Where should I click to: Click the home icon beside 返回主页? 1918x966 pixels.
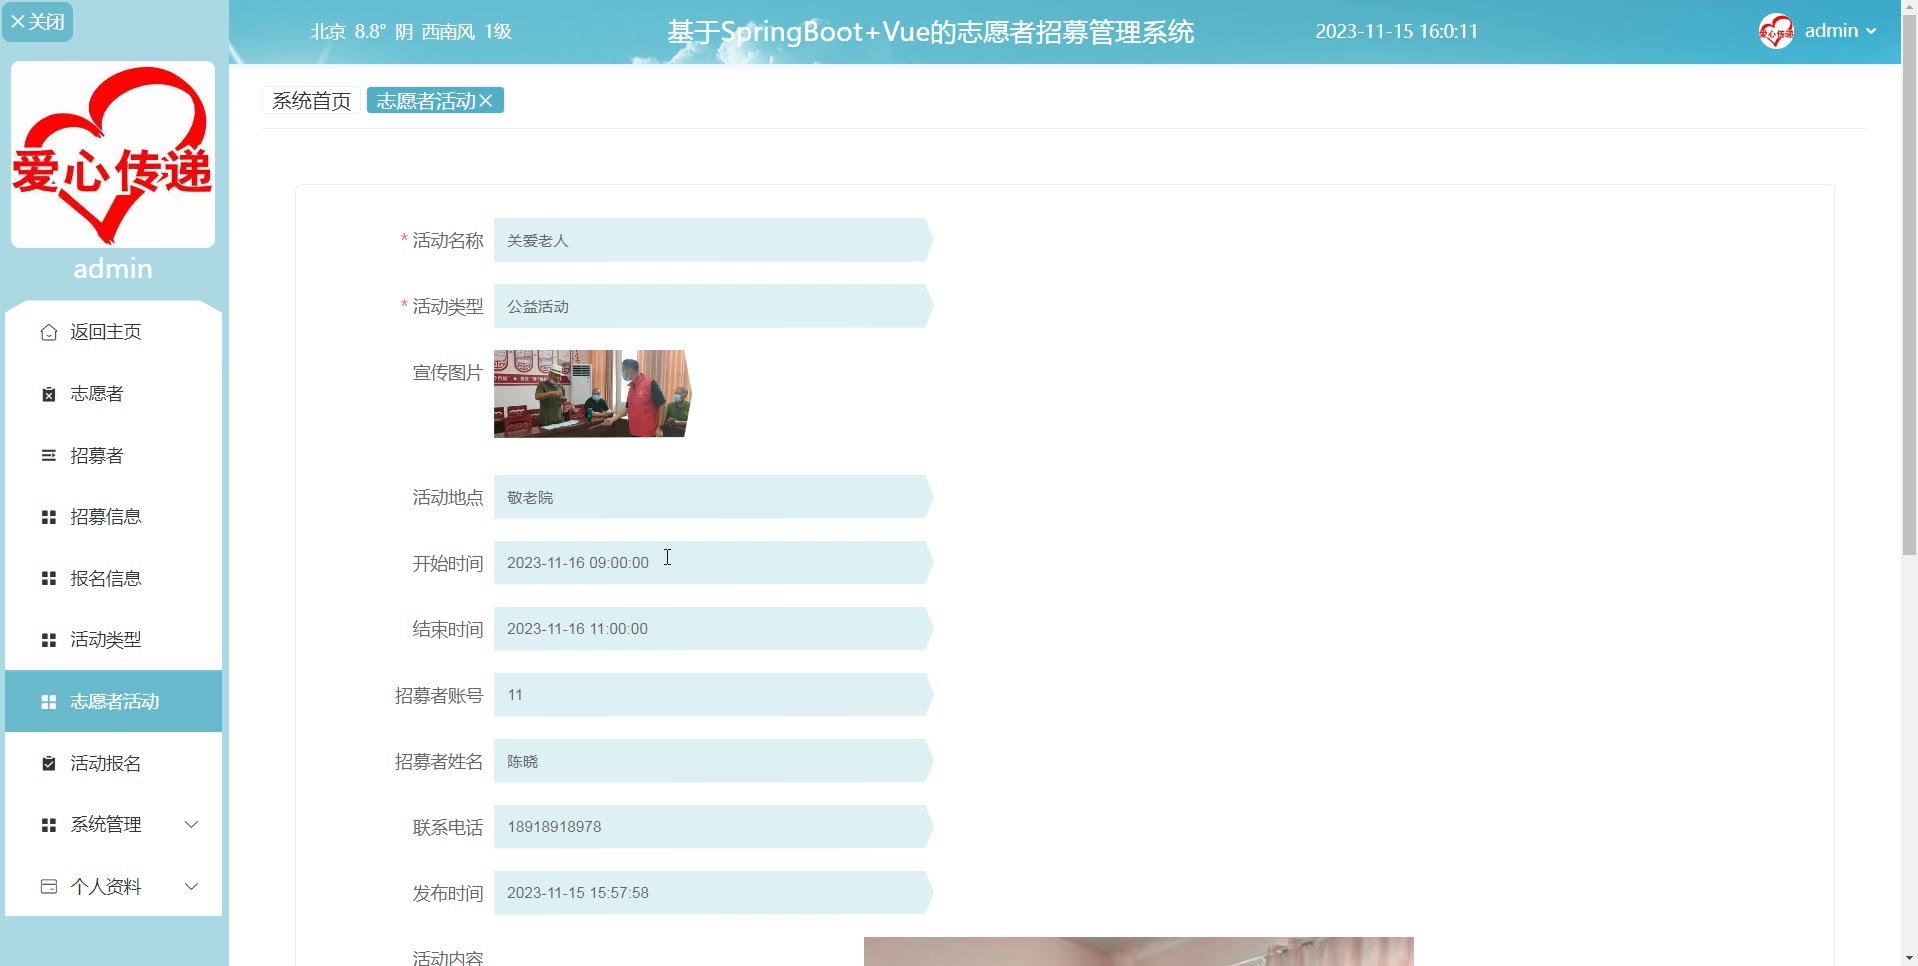pos(48,332)
